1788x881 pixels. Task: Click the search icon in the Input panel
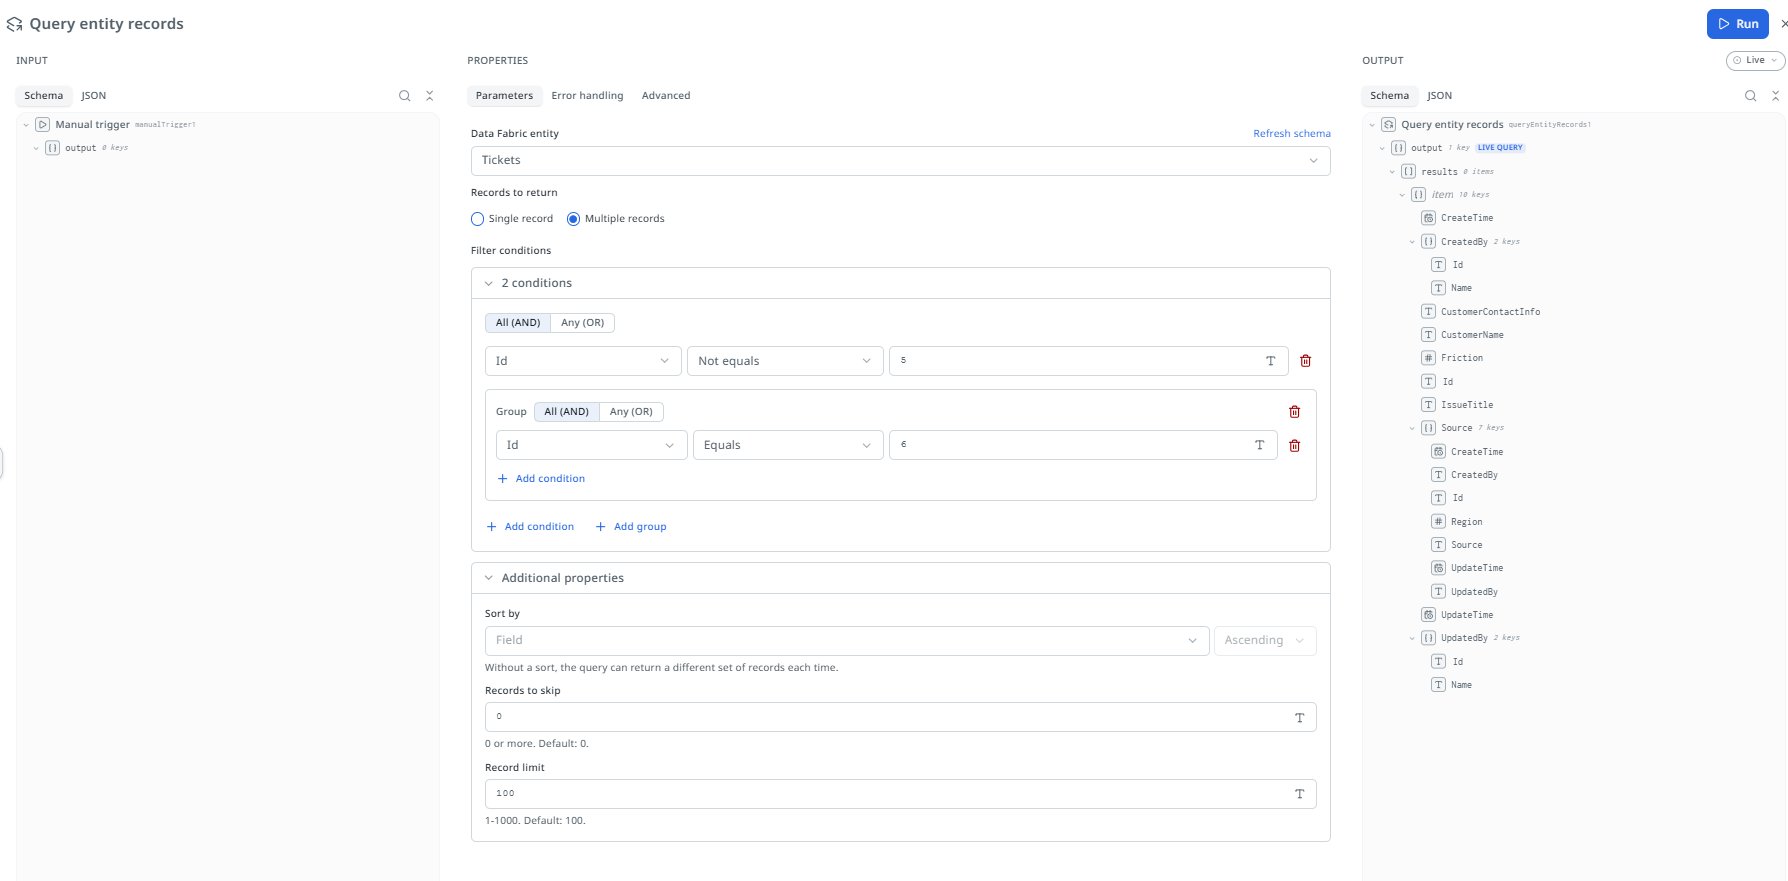pyautogui.click(x=405, y=96)
